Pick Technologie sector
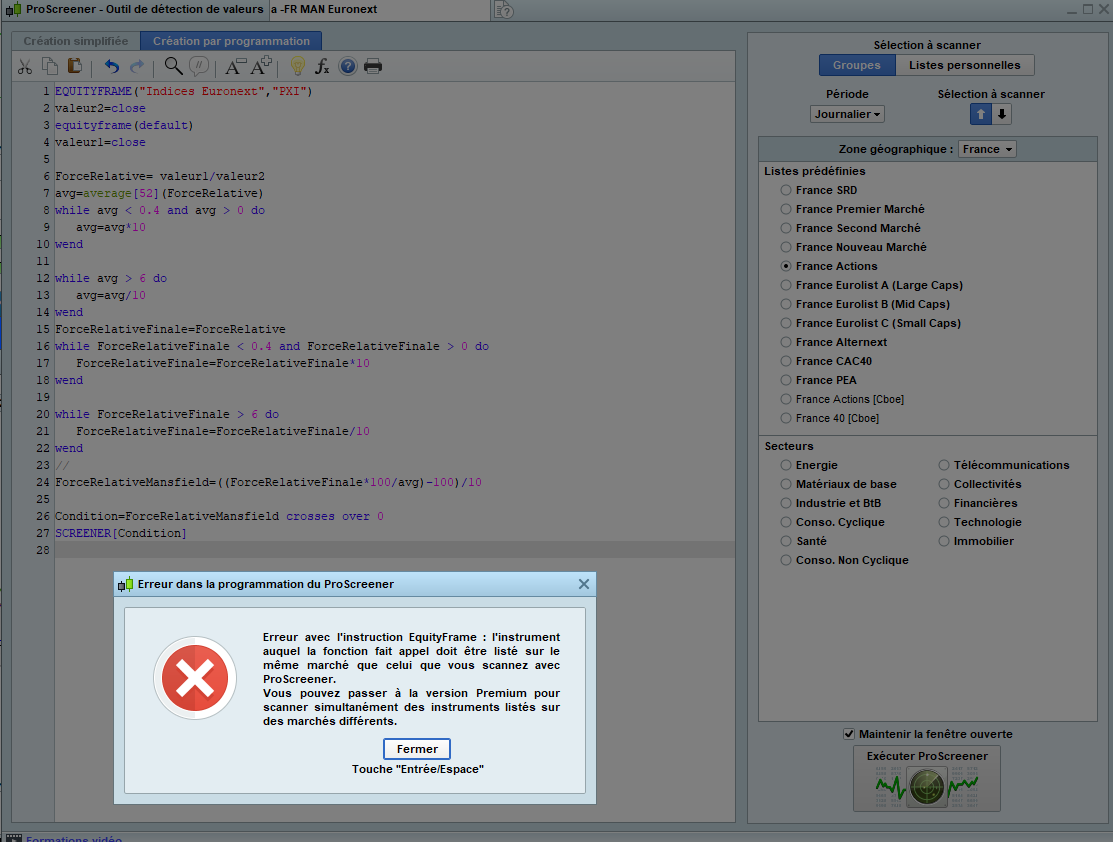 click(x=944, y=522)
